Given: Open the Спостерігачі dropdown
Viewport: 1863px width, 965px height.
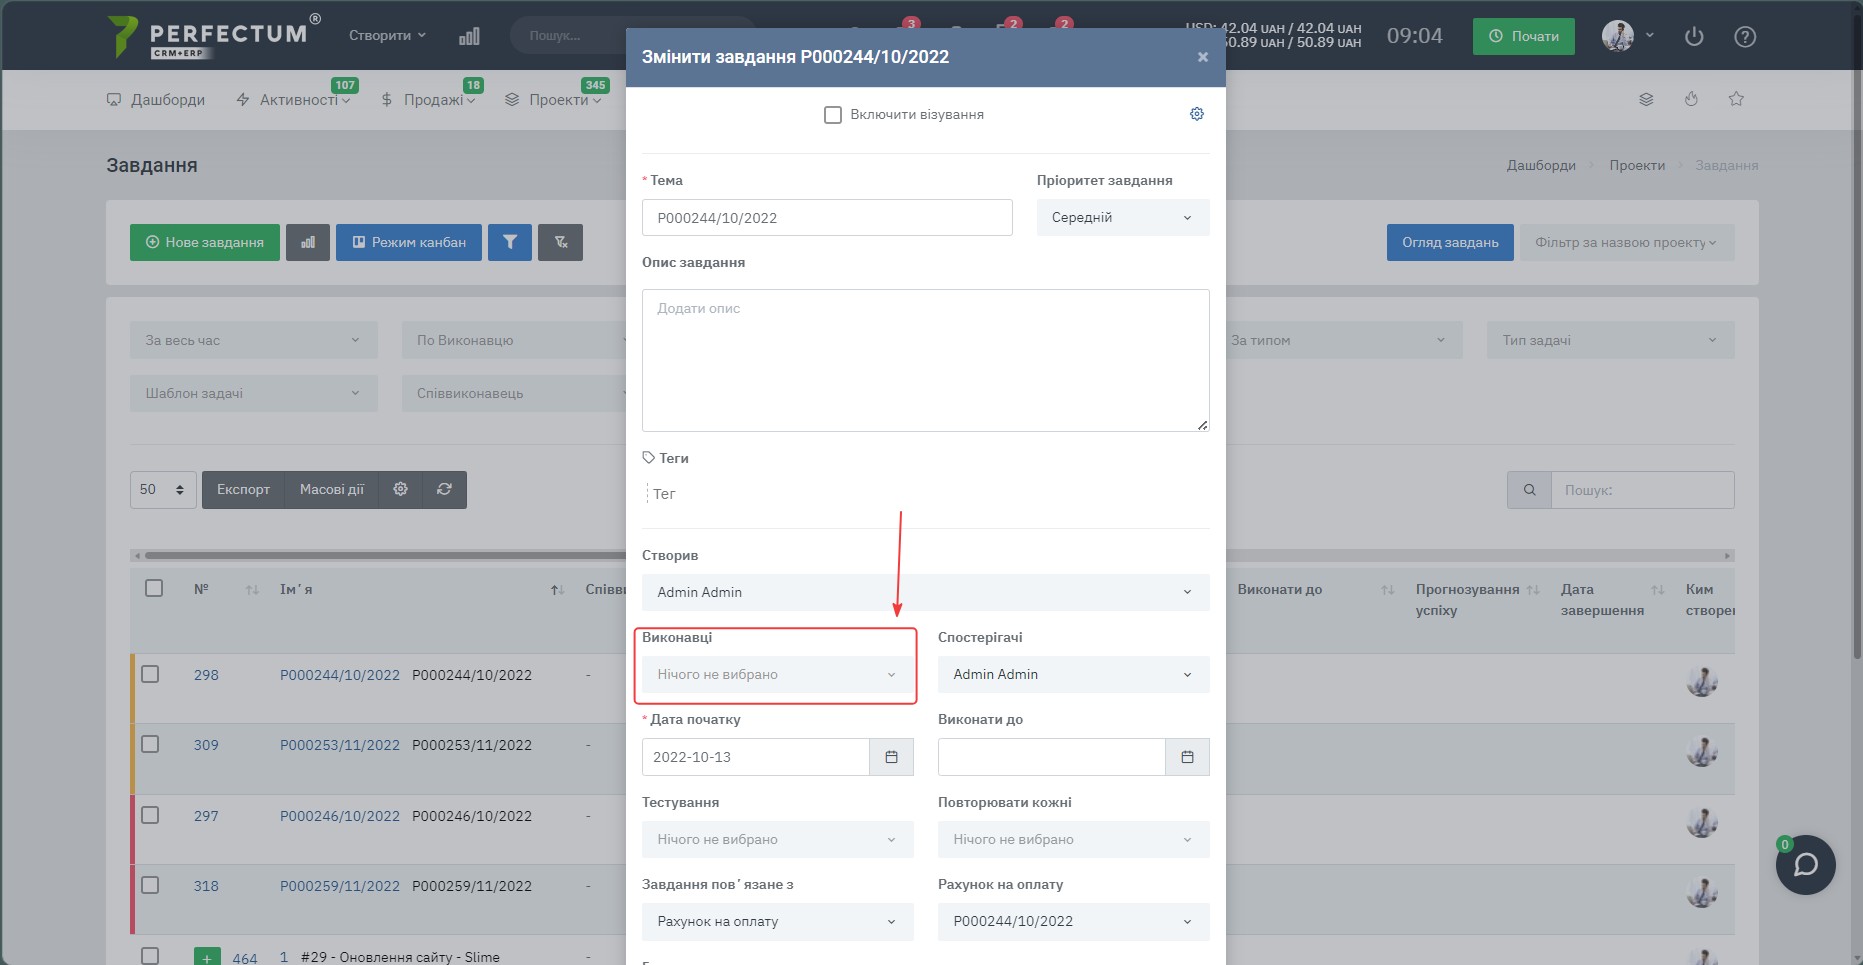Looking at the screenshot, I should [x=1074, y=674].
